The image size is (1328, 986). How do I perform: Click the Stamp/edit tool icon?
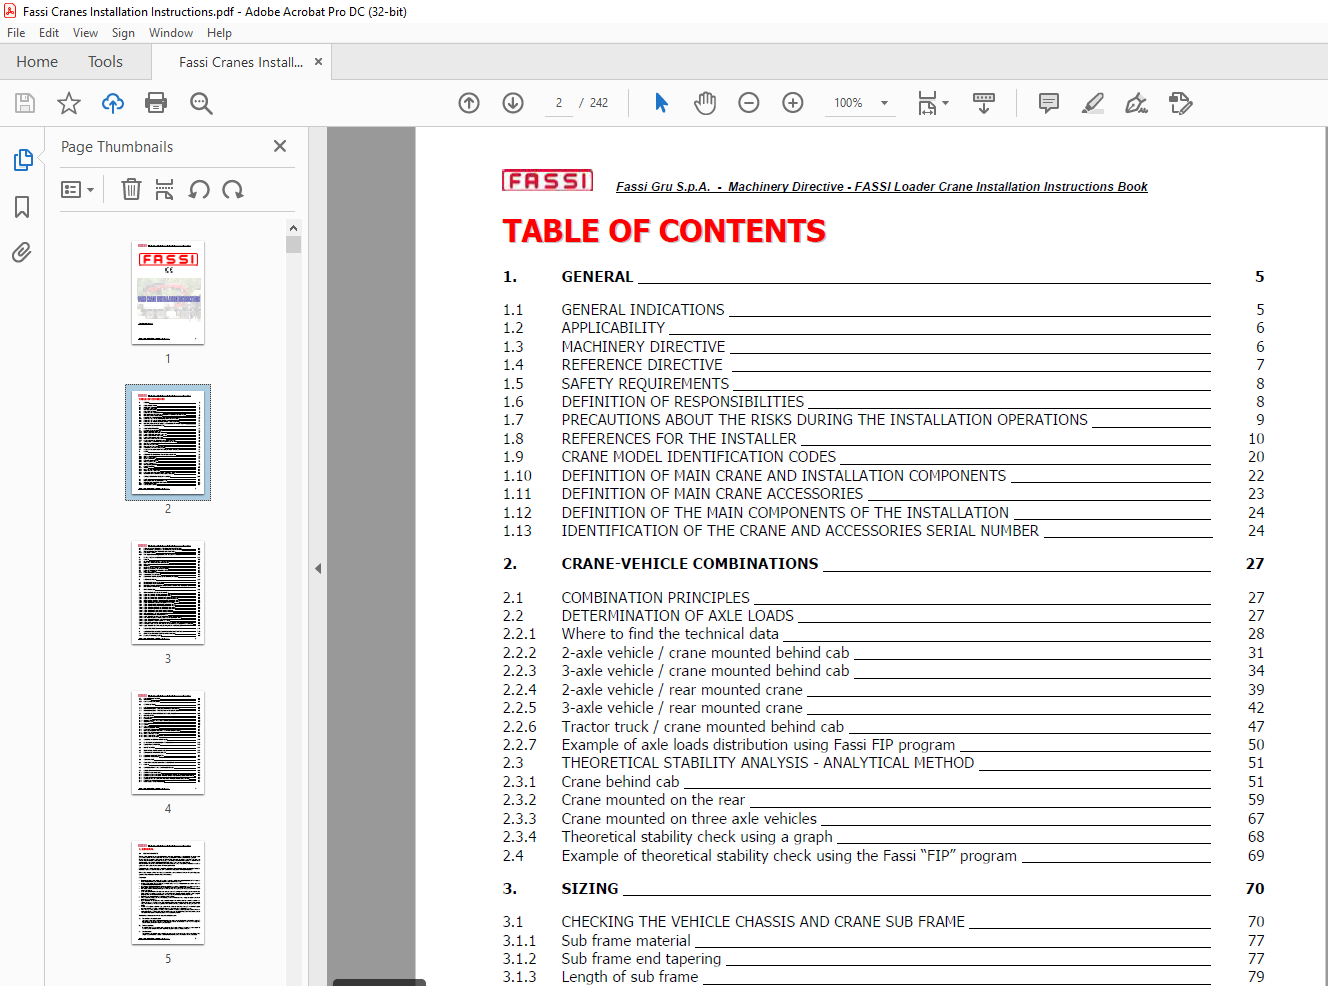tap(1181, 103)
